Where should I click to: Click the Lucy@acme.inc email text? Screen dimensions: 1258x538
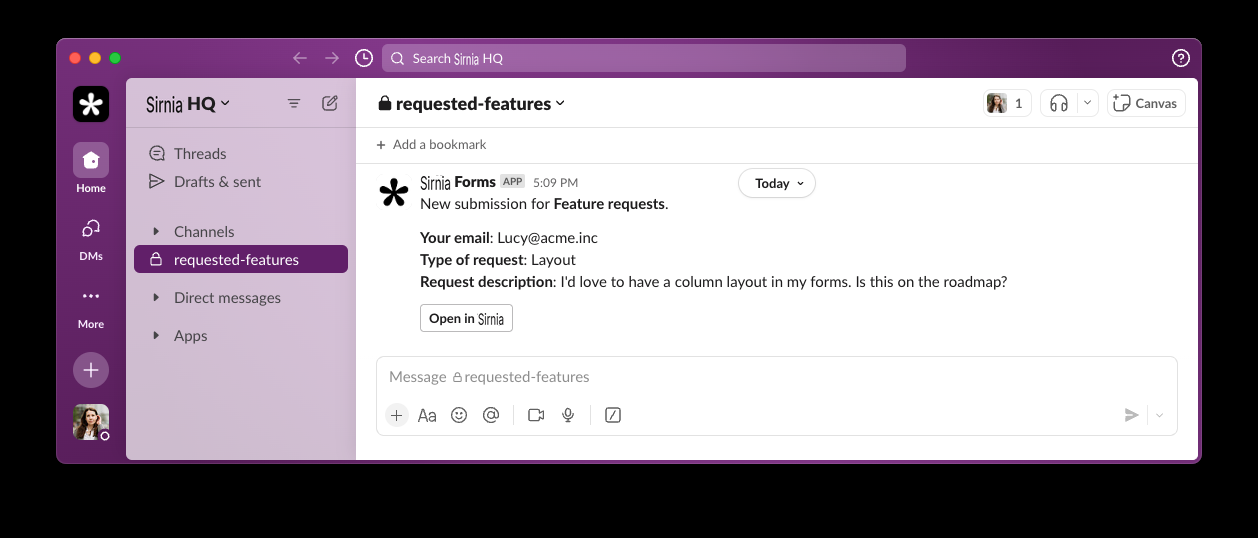547,238
